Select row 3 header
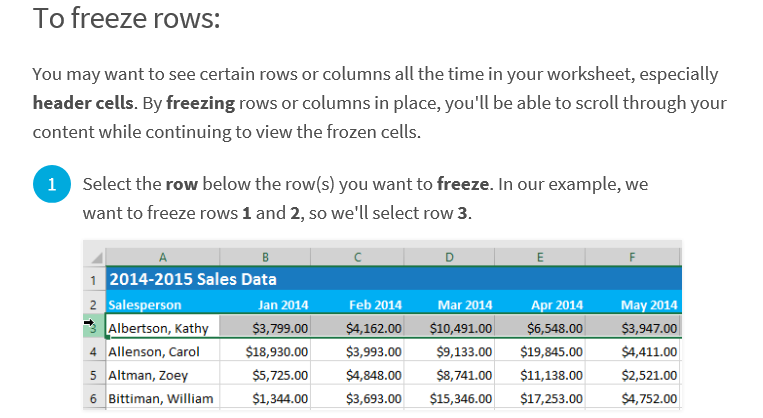This screenshot has height=418, width=763. (x=94, y=328)
